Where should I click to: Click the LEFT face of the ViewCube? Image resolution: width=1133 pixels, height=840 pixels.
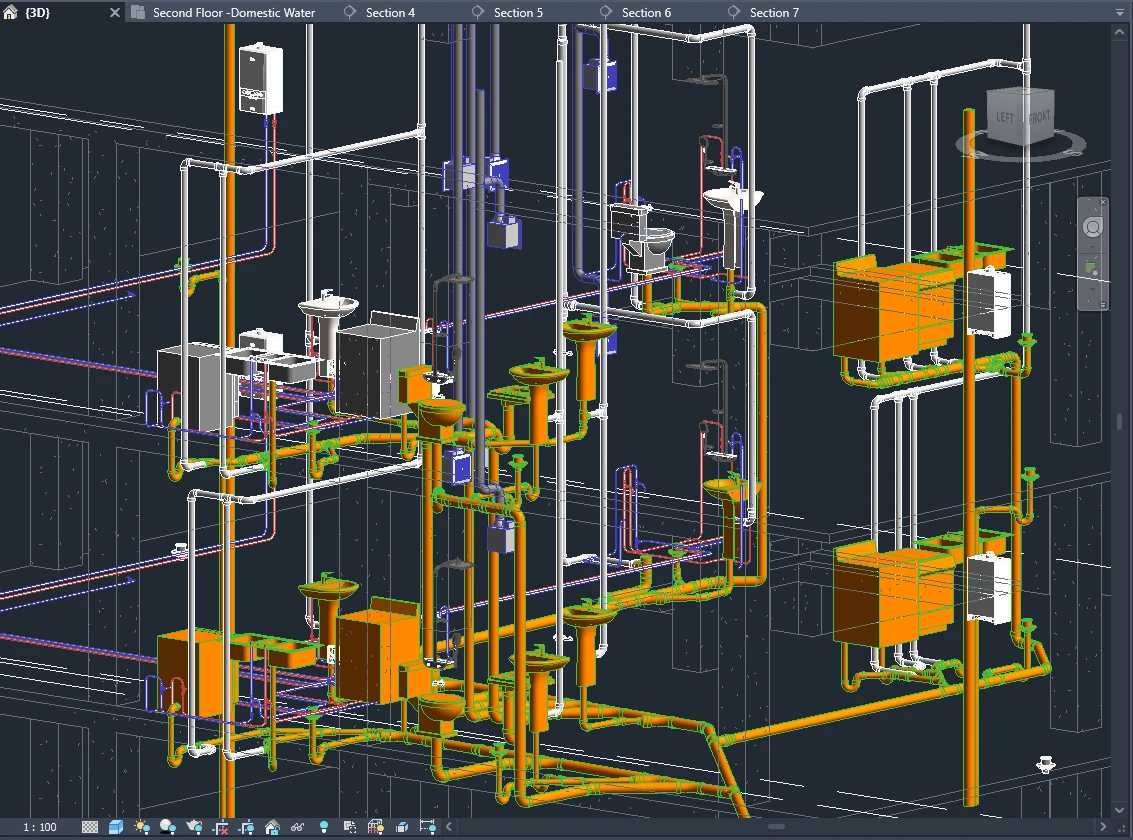coord(1005,117)
